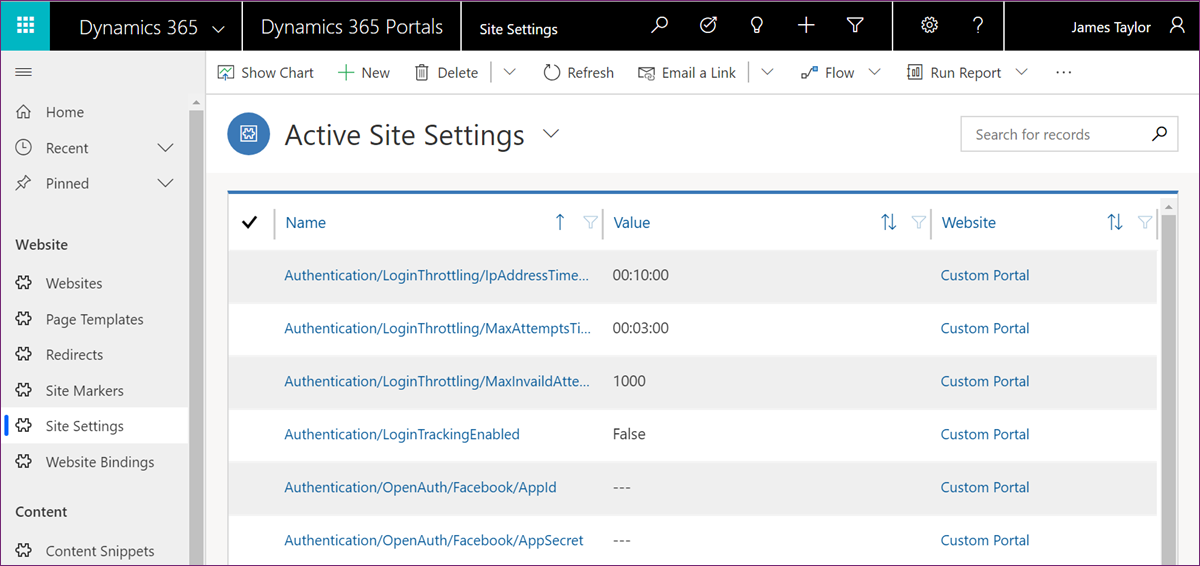This screenshot has width=1200, height=566.
Task: Collapse the sidebar with hamburger icon
Action: (x=24, y=72)
